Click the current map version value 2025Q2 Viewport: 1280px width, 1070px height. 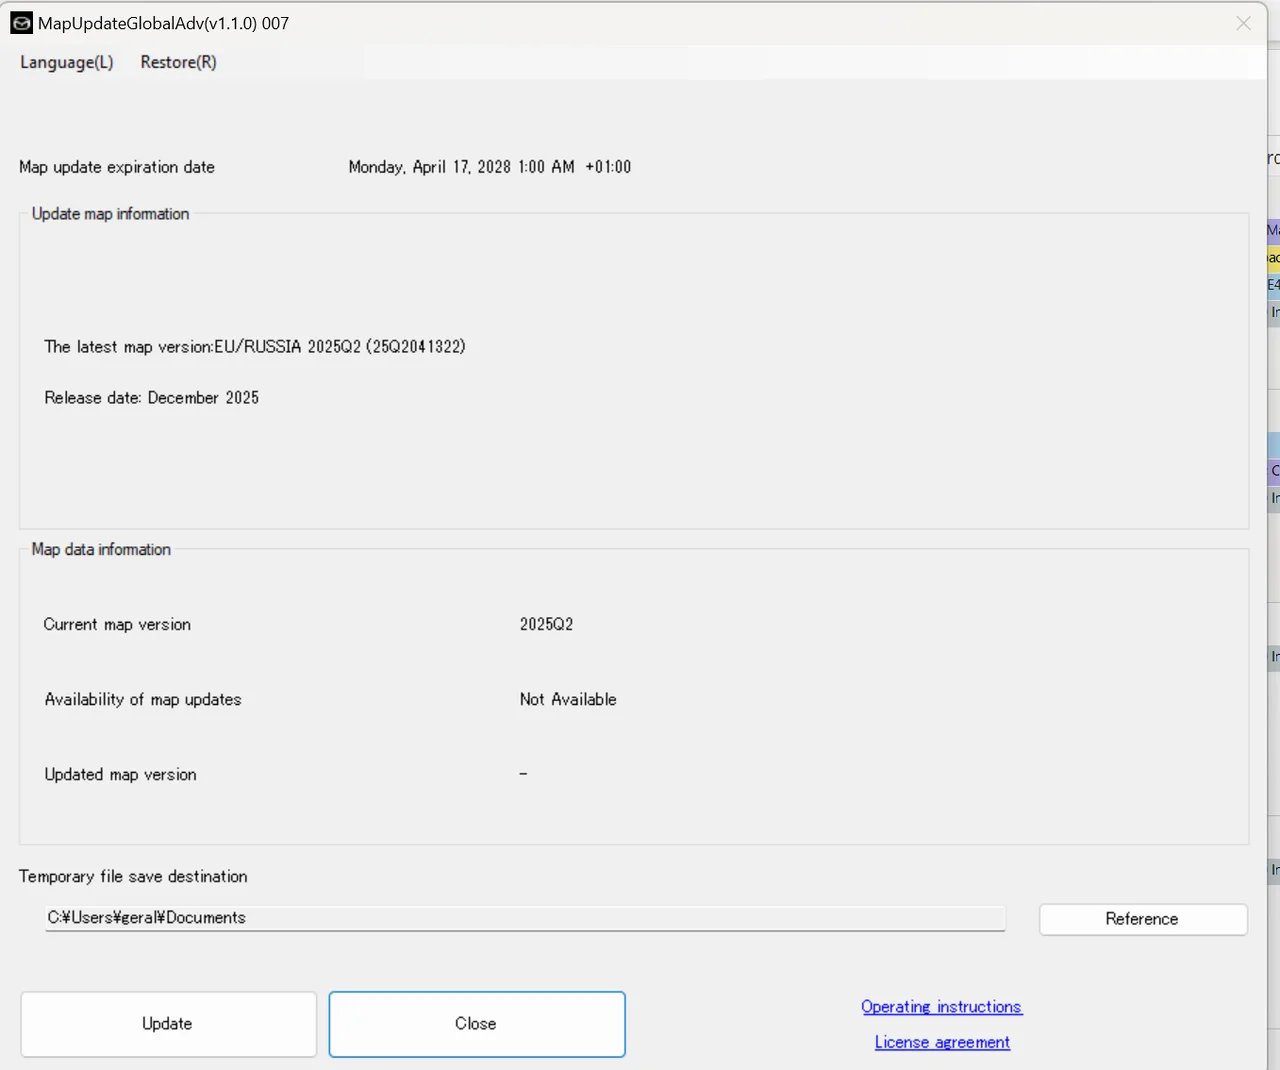(x=546, y=624)
